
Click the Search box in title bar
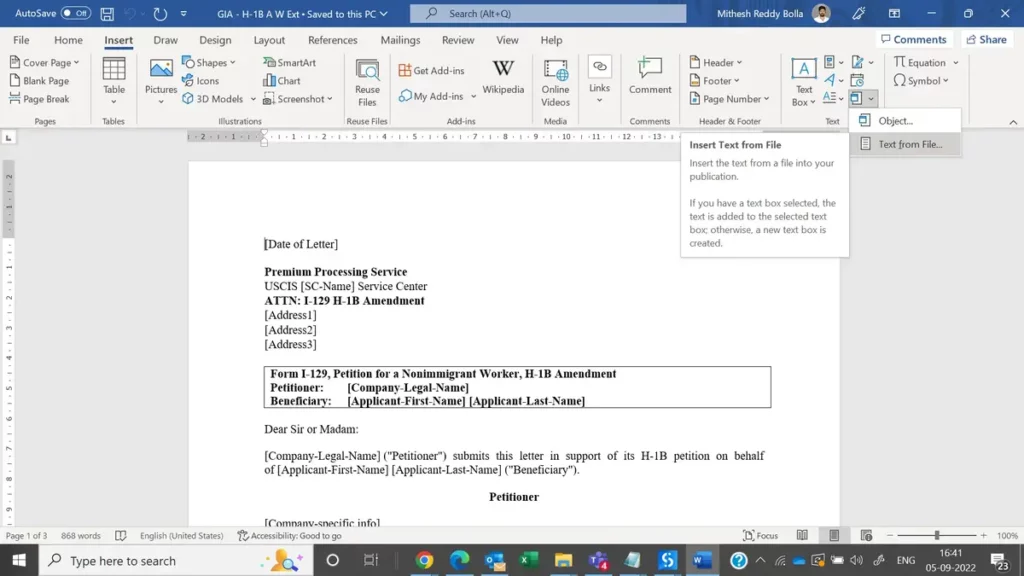coord(548,13)
